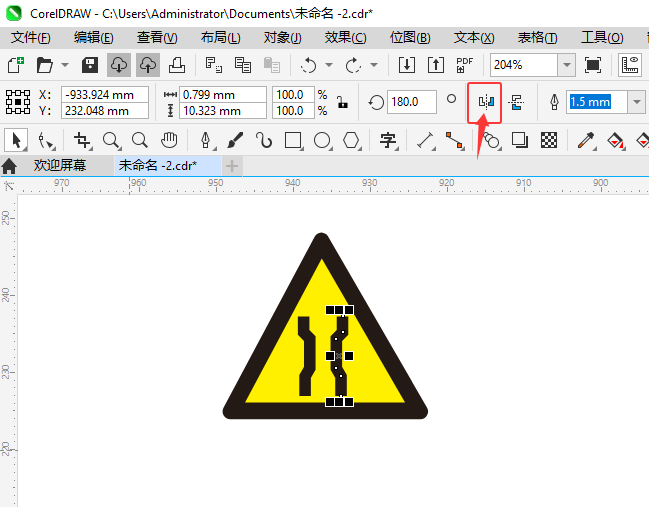Open the undo history dropdown arrow
This screenshot has width=649, height=507.
tap(329, 65)
